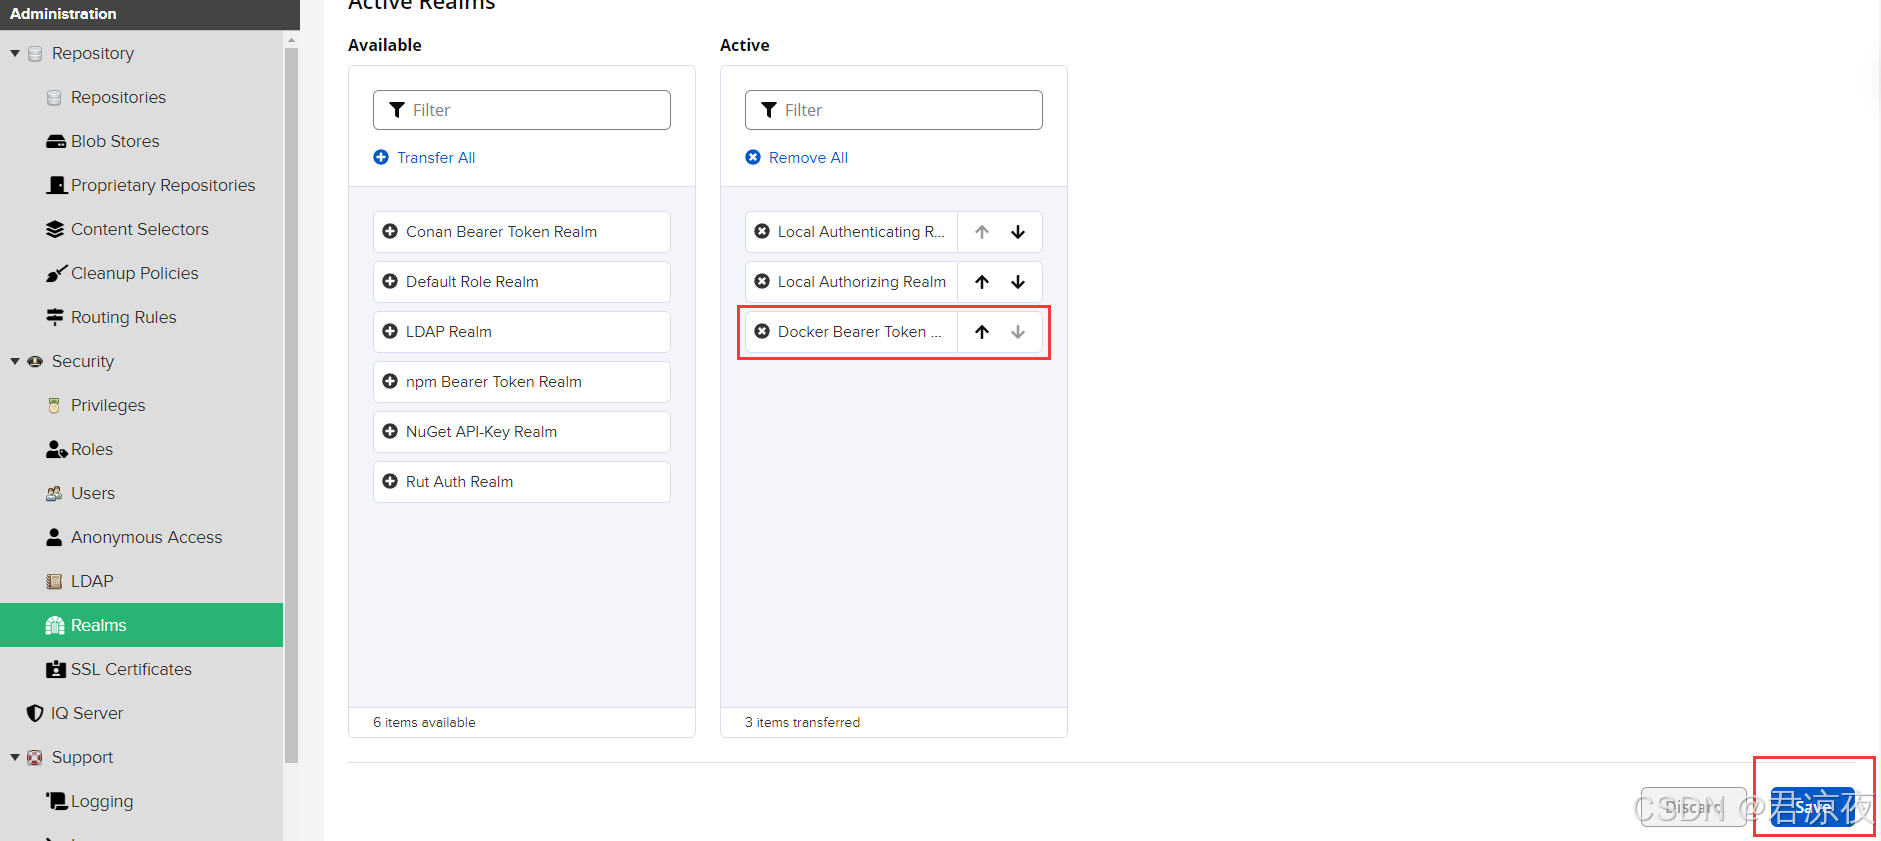Click the Transfer All link
This screenshot has width=1881, height=841.
(x=435, y=157)
